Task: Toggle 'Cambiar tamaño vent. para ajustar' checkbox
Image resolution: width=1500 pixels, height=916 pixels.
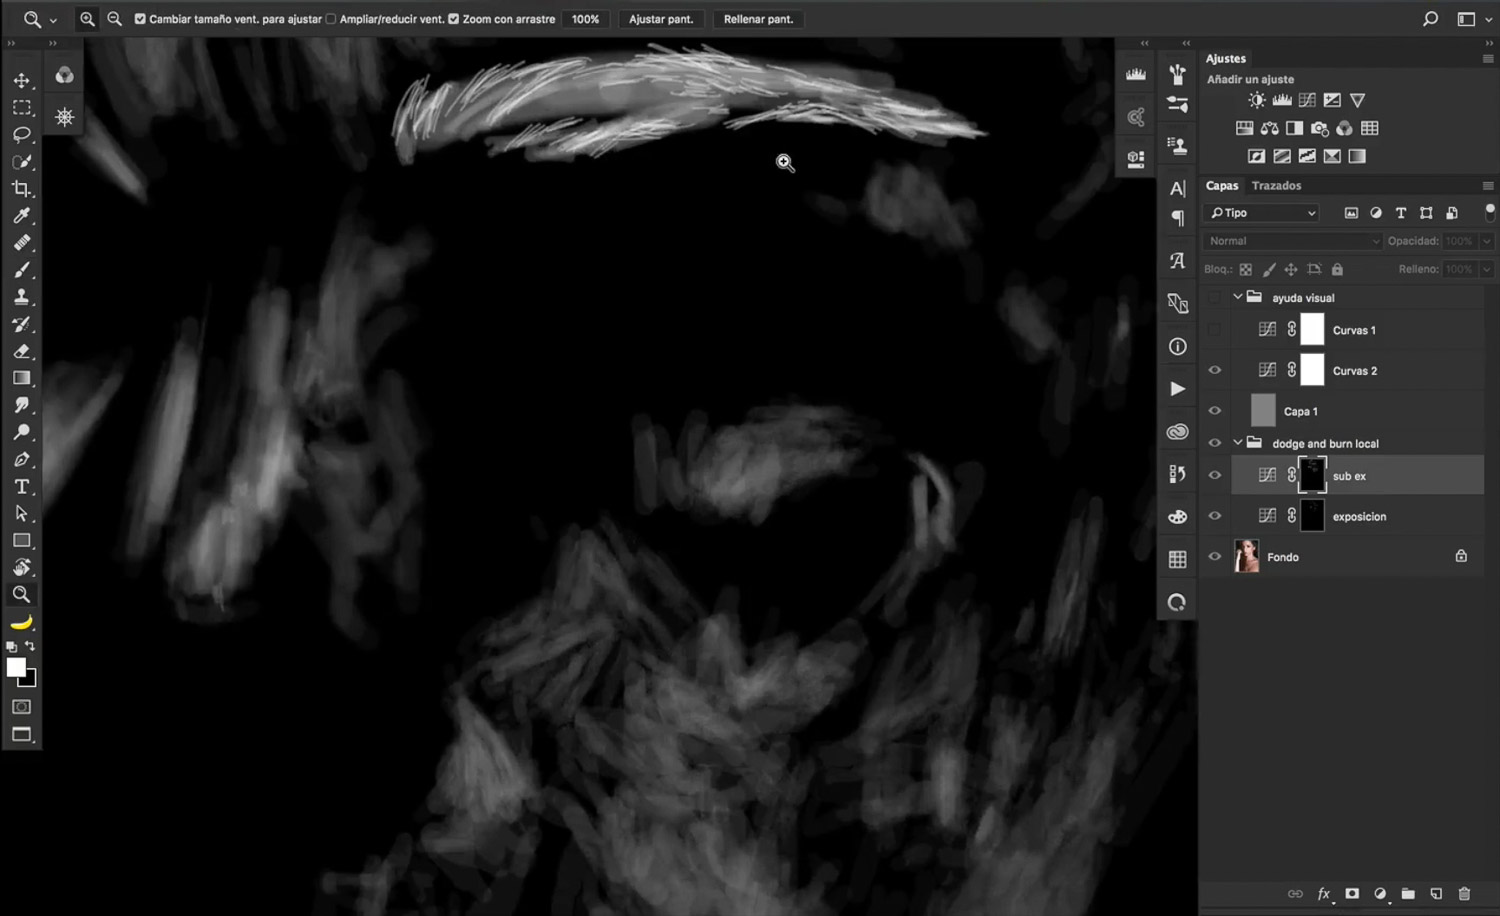Action: tap(140, 19)
